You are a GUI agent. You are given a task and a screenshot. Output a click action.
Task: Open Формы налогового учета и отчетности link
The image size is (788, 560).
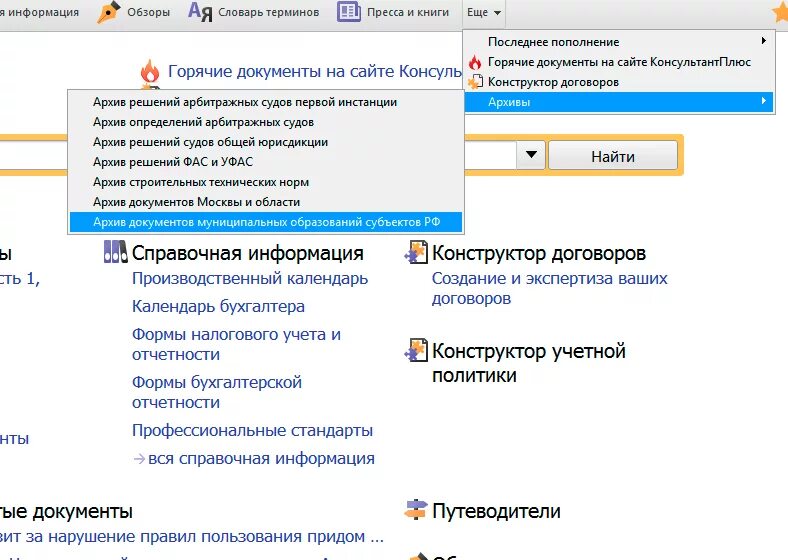[x=236, y=344]
